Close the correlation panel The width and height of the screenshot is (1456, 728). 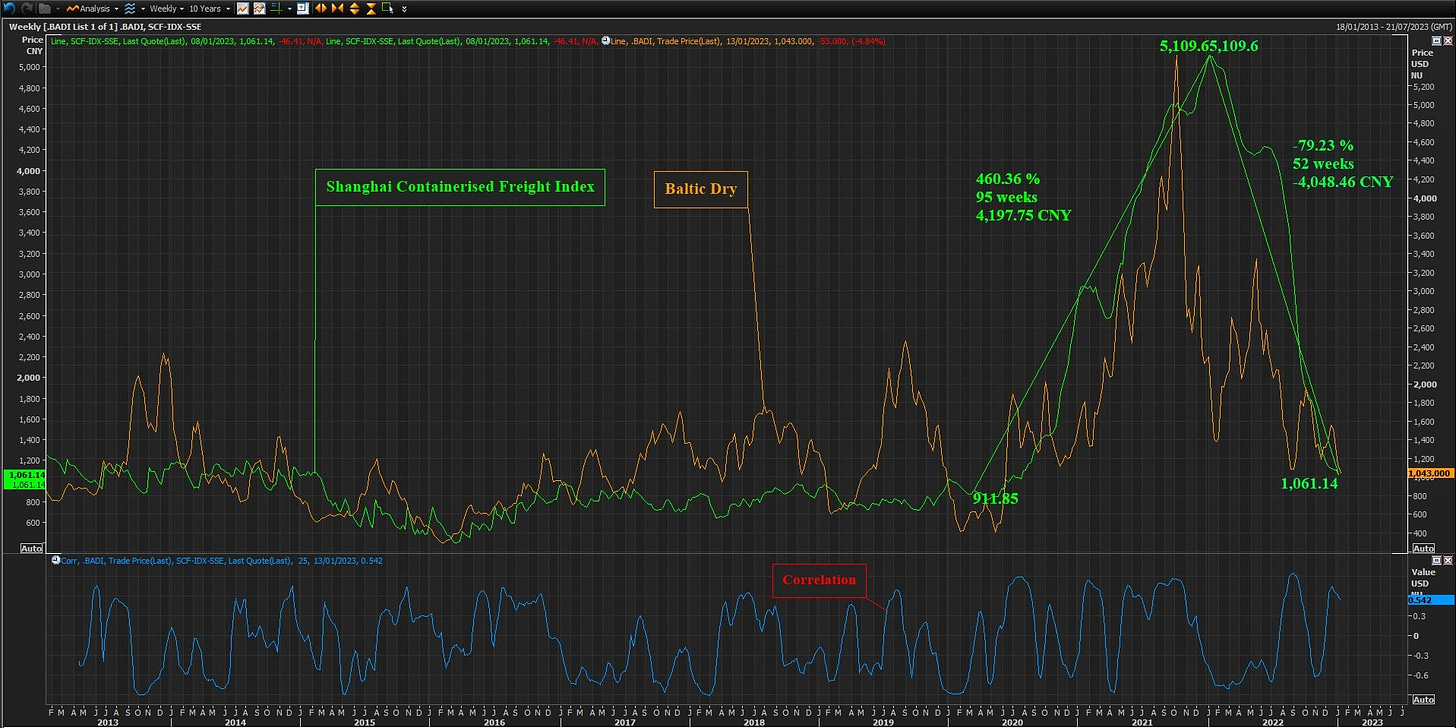tap(1447, 560)
